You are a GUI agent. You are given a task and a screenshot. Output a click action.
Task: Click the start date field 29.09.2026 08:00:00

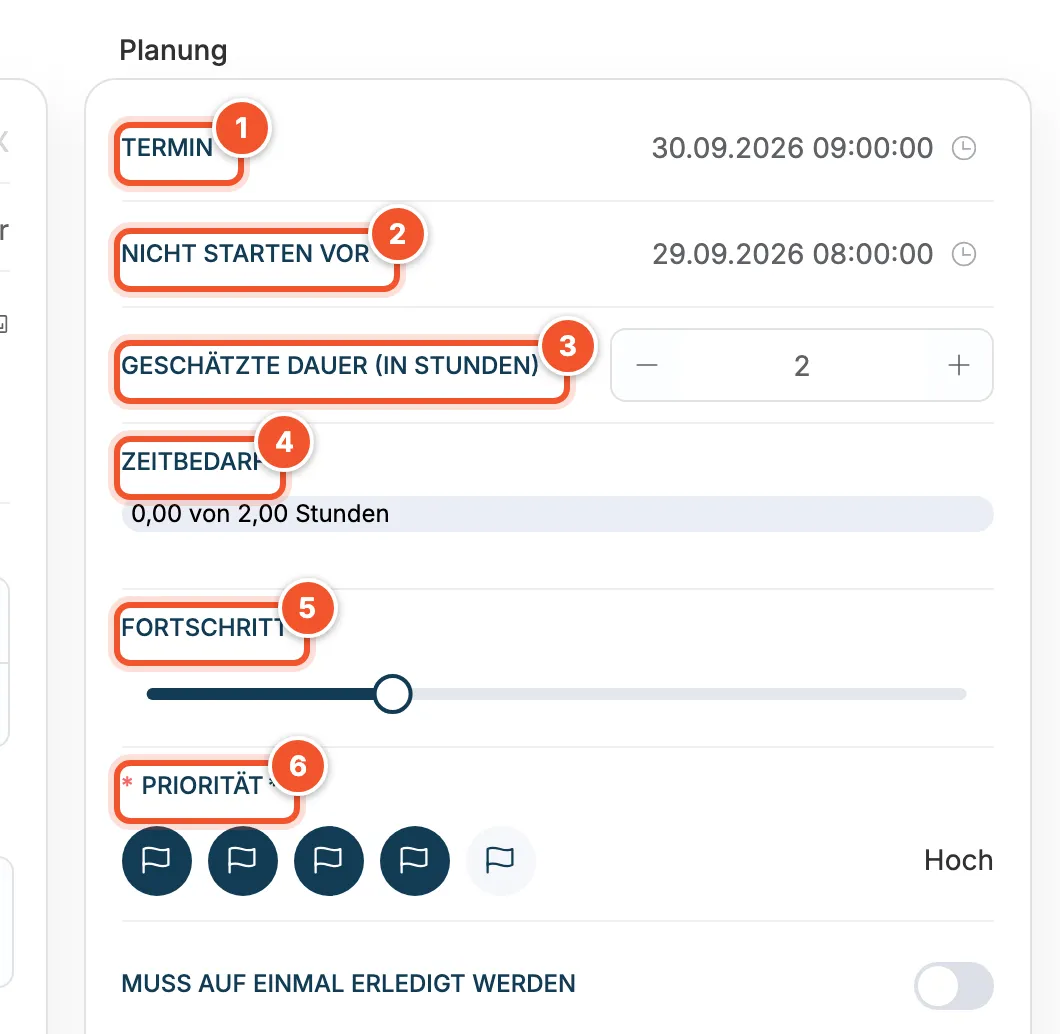[x=792, y=254]
